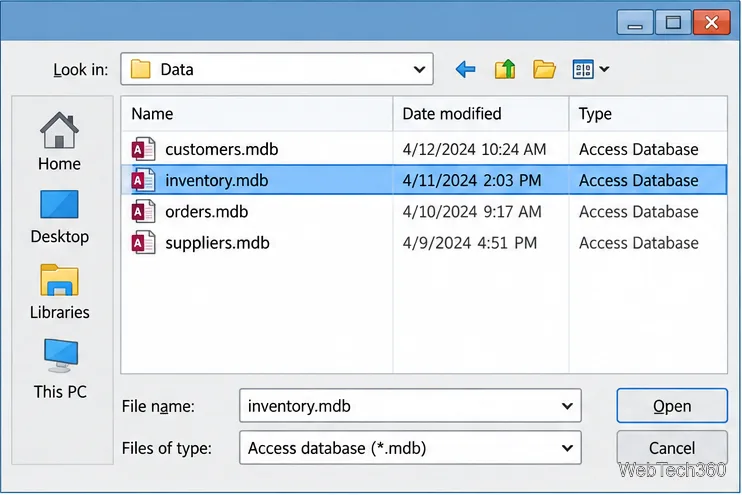Click the Data folder name in Look in

tap(177, 70)
